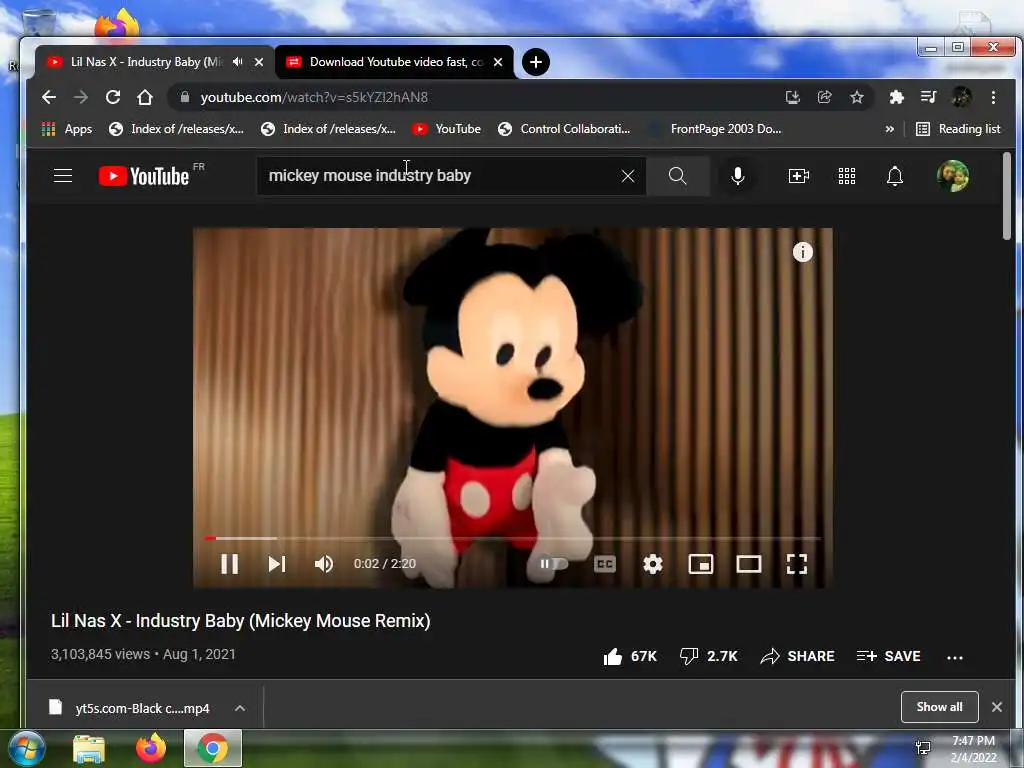This screenshot has height=768, width=1024.
Task: Dislike the video (2.7K thumbs down)
Action: tap(708, 656)
